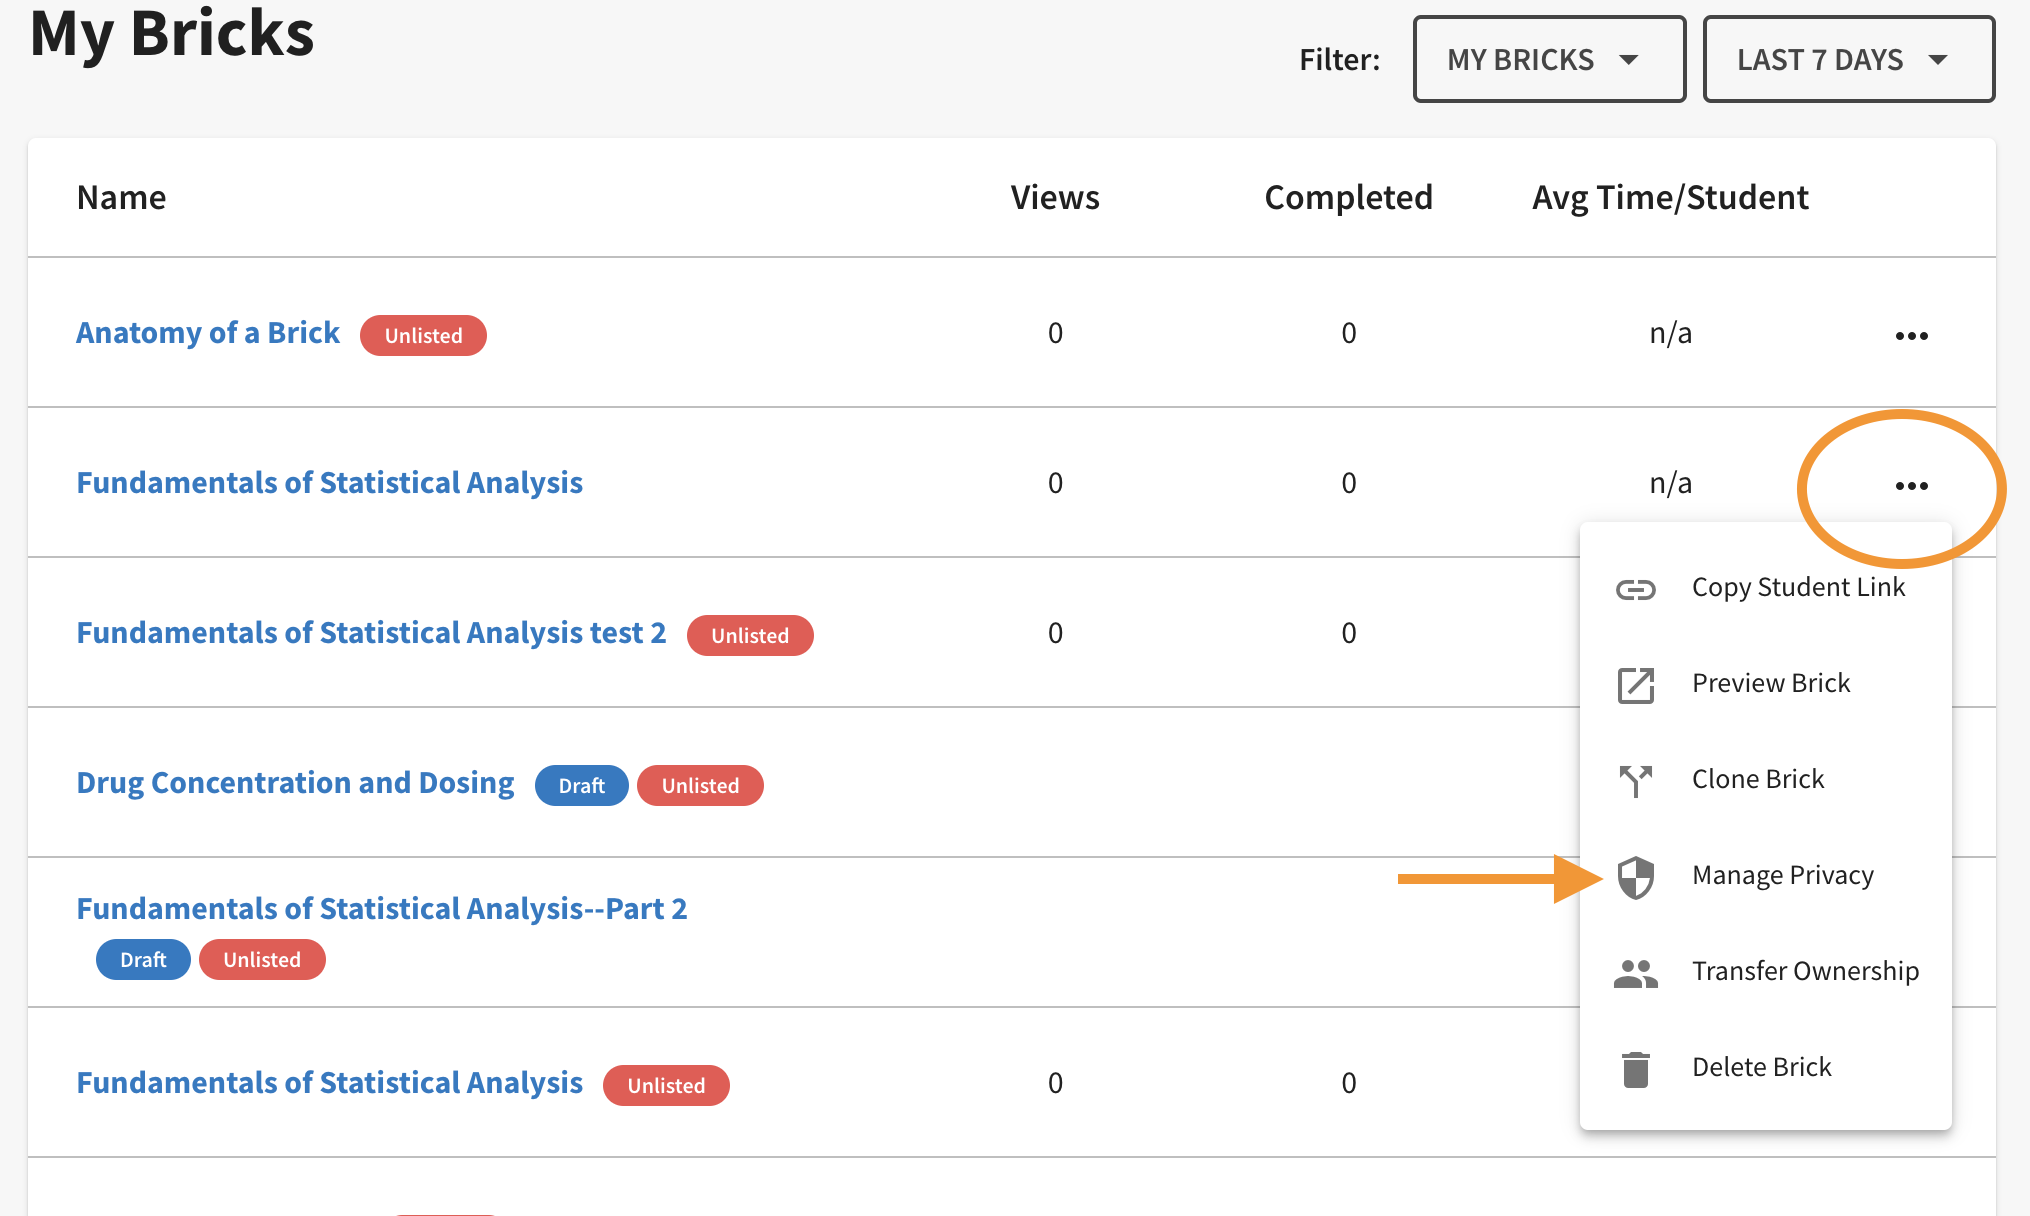Image resolution: width=2030 pixels, height=1216 pixels.
Task: Click the Completed count for Statistical Analysis test 2
Action: click(1348, 633)
